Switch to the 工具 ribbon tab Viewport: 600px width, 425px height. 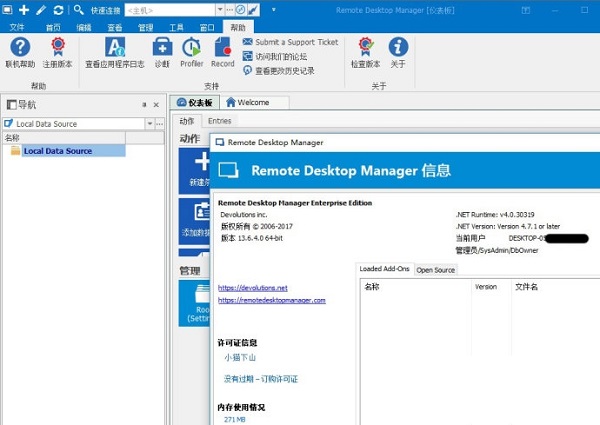176,27
